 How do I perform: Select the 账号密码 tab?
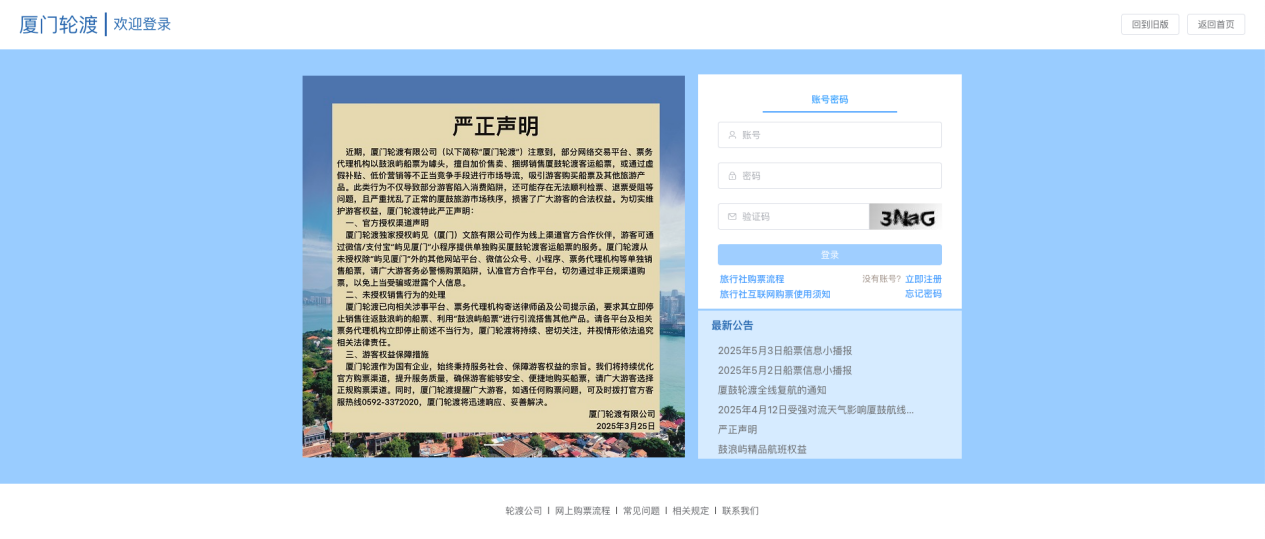coord(829,100)
